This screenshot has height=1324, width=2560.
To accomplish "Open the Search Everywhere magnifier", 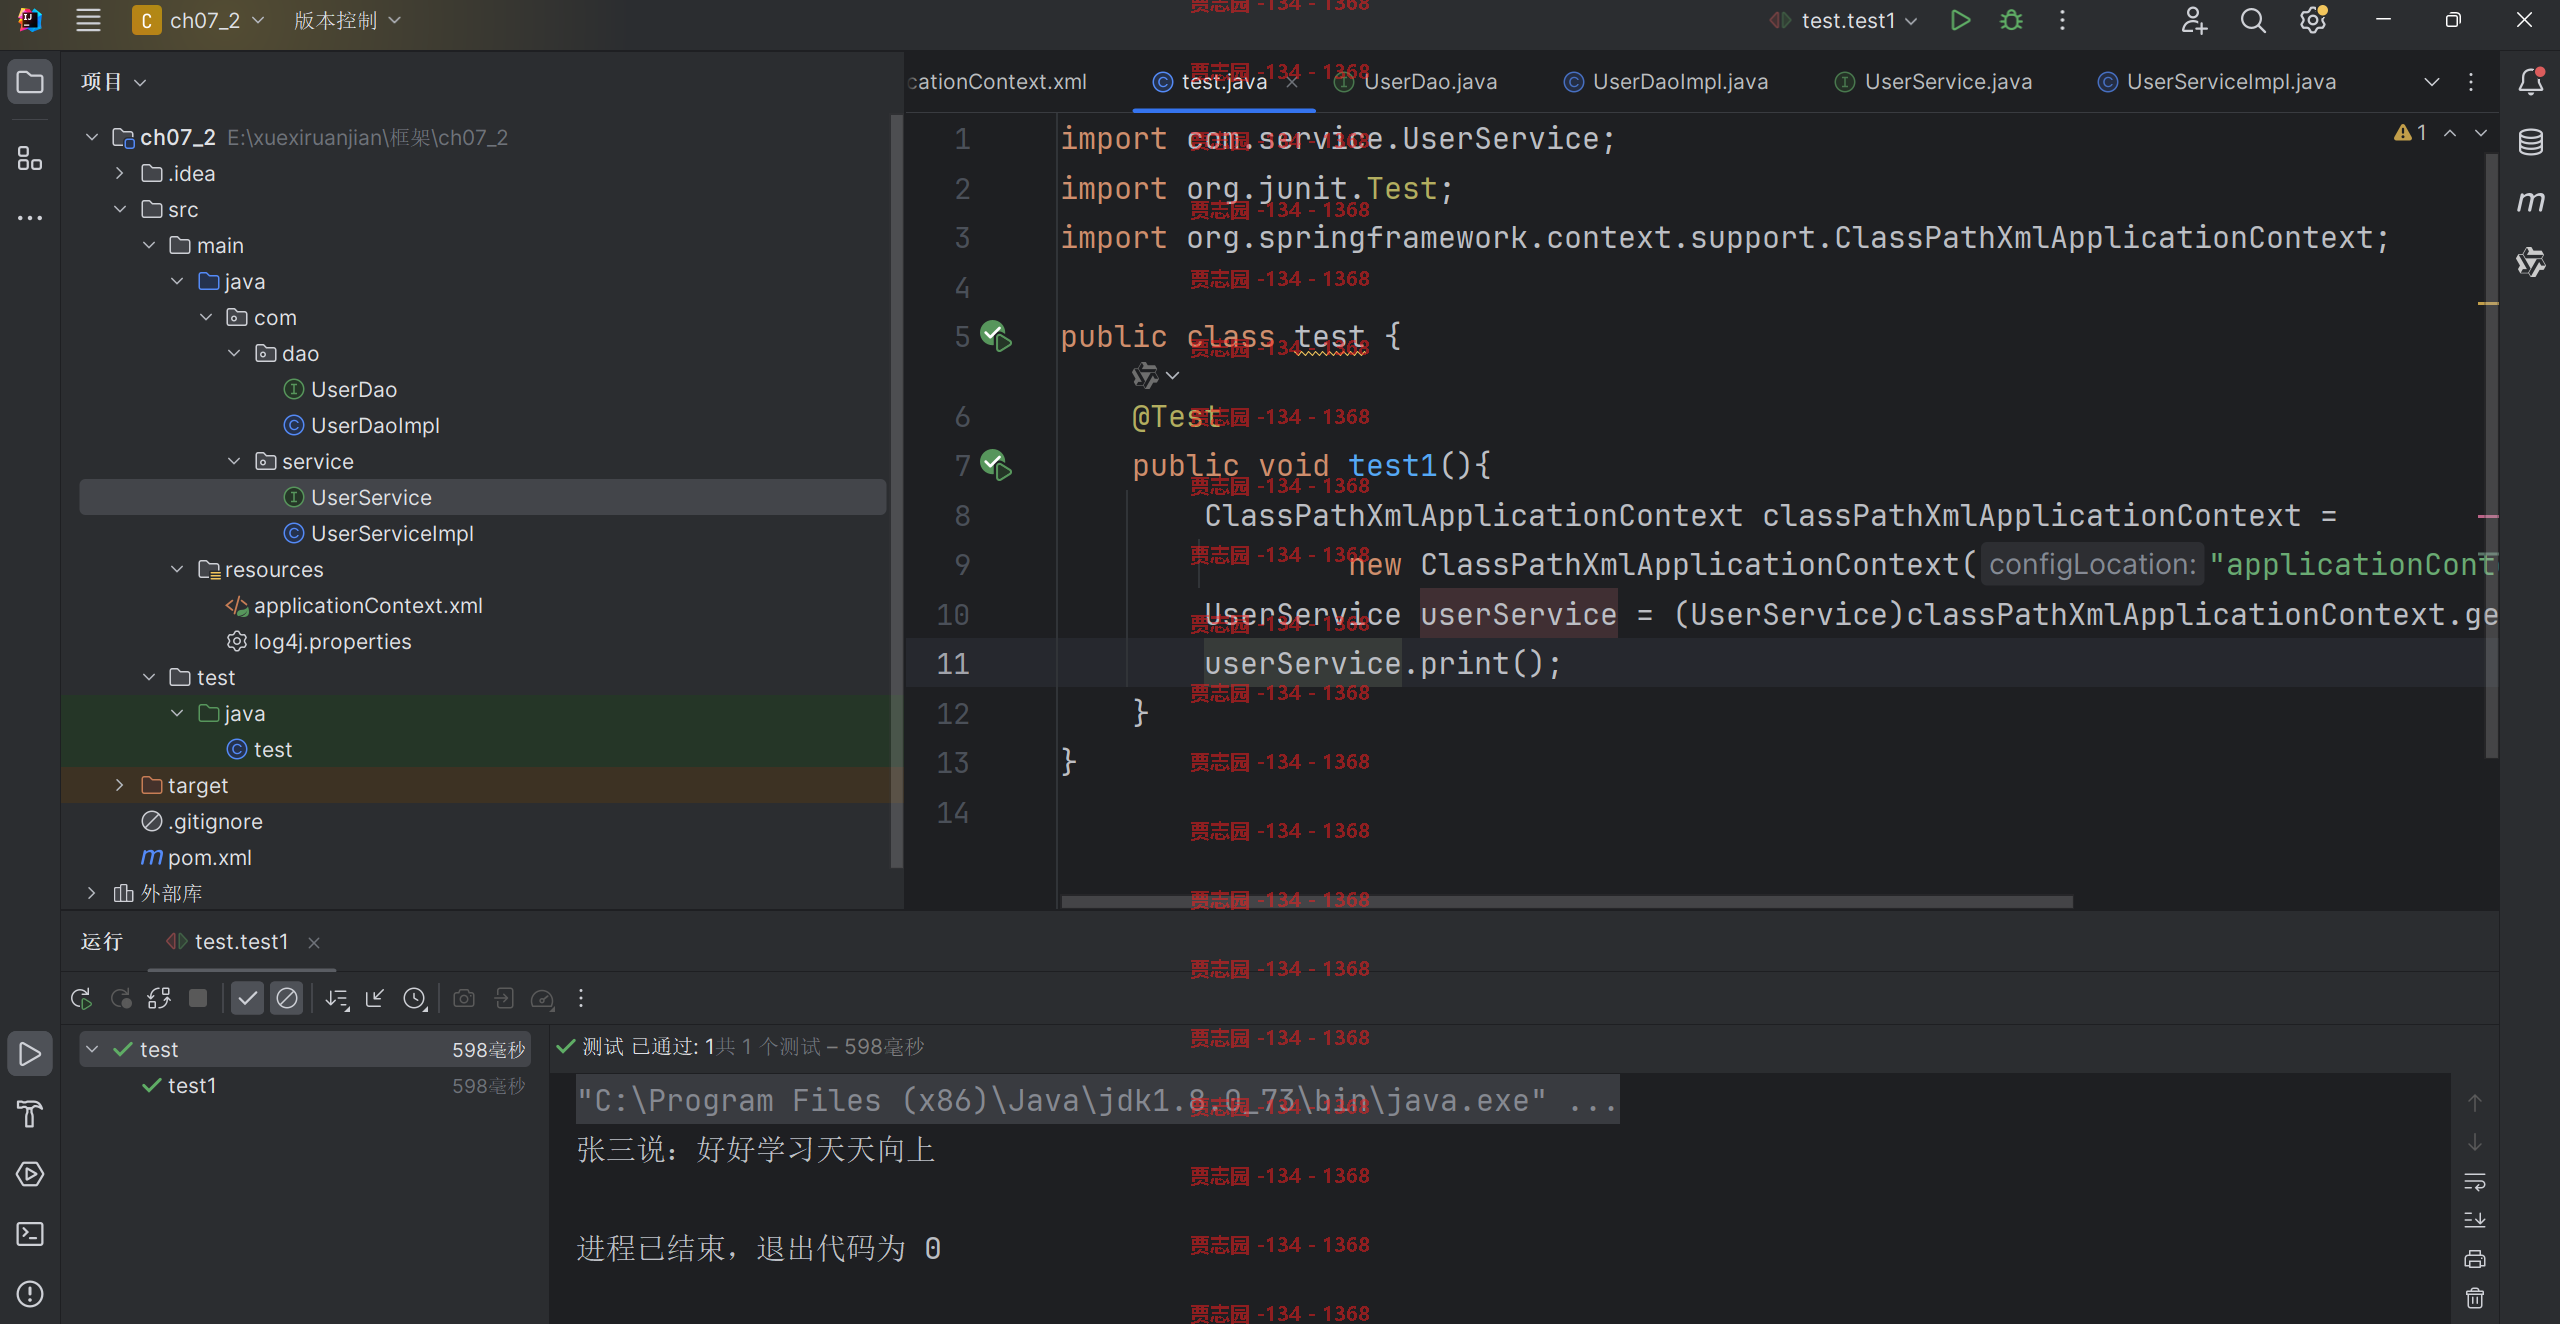I will (2253, 20).
